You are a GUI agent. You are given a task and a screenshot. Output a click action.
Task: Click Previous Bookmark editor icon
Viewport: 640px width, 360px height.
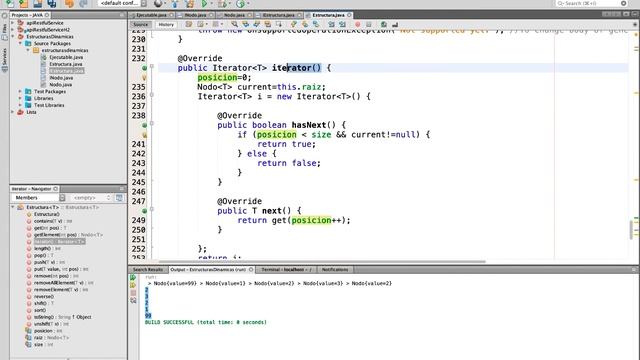point(294,24)
